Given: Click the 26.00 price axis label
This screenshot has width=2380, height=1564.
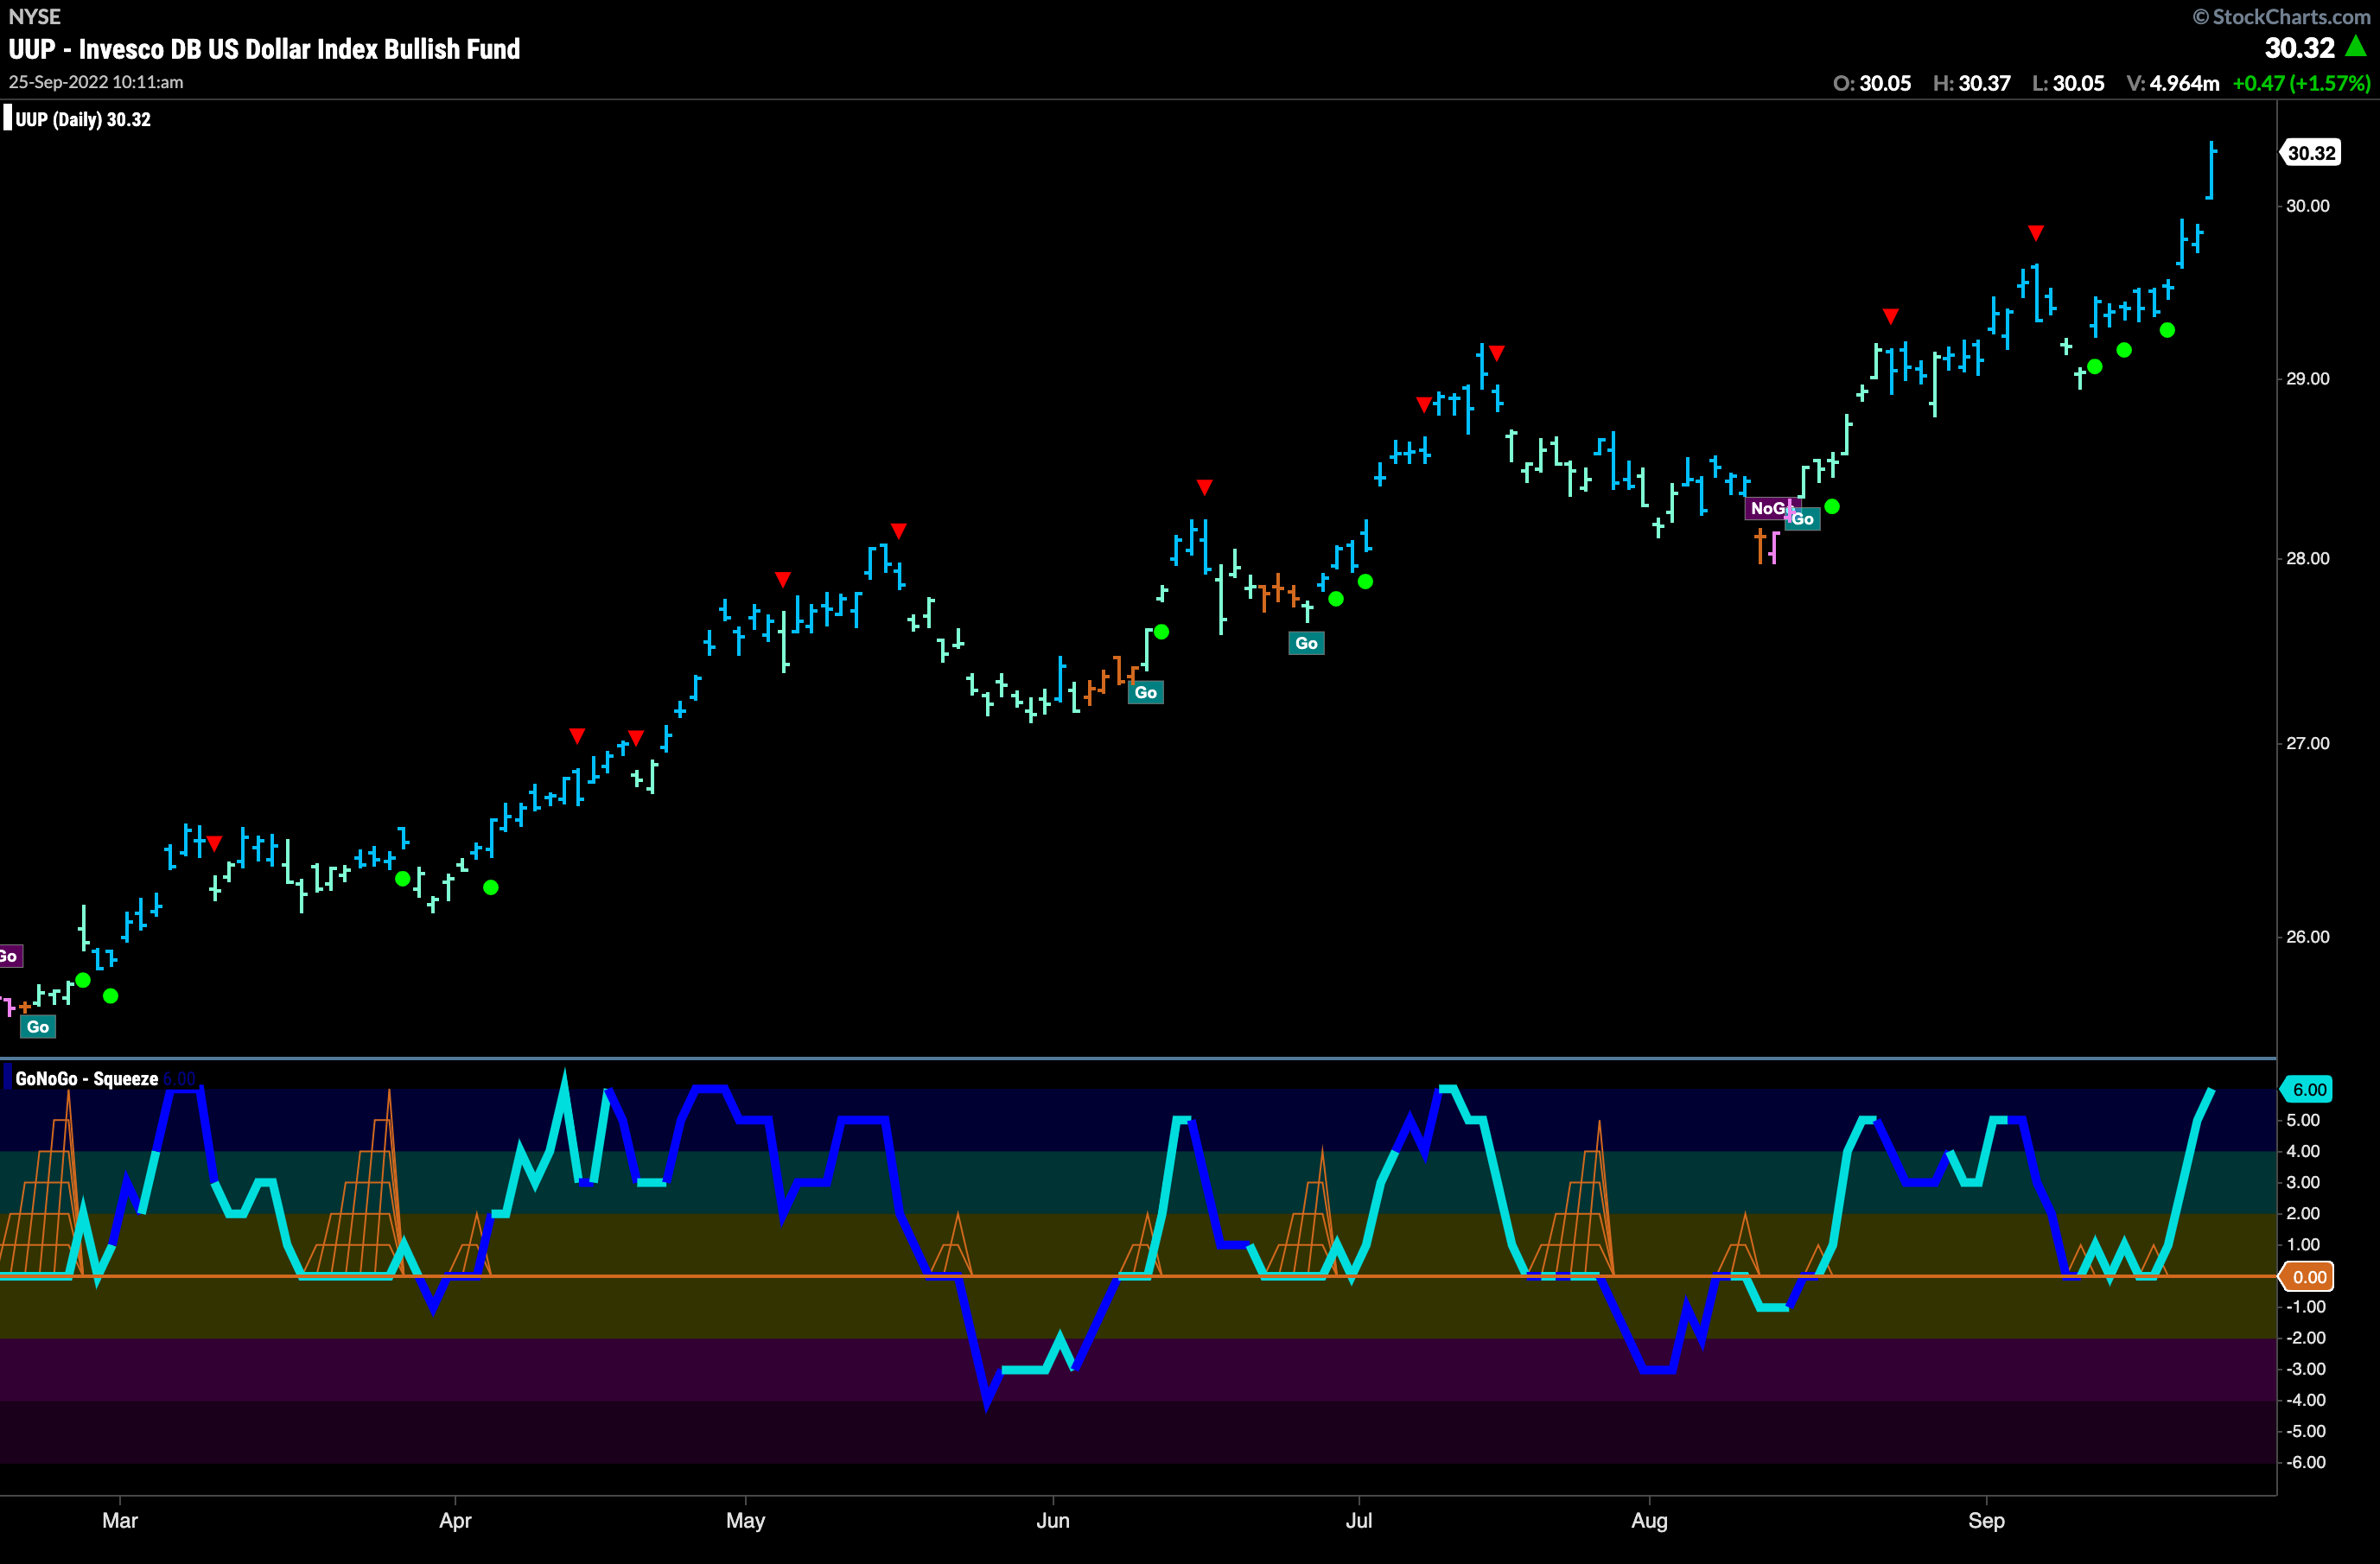Looking at the screenshot, I should coord(2307,937).
